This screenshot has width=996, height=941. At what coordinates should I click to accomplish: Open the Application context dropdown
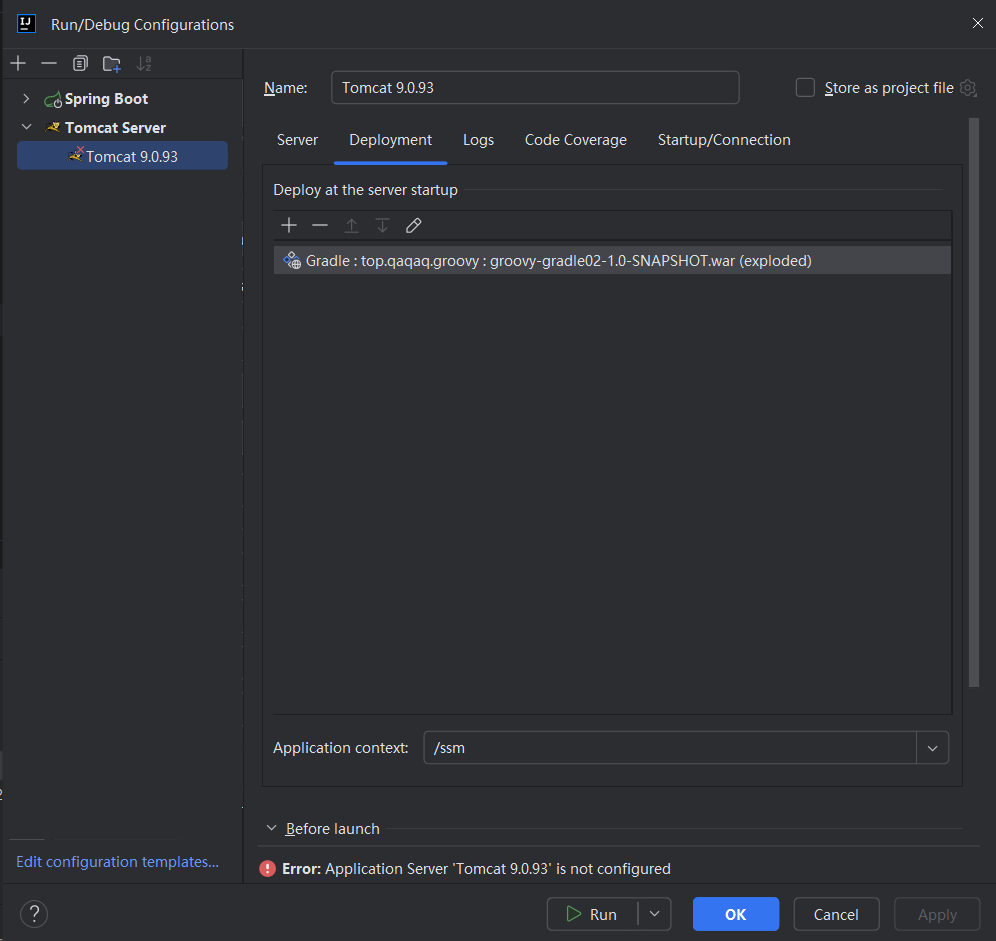(x=932, y=748)
